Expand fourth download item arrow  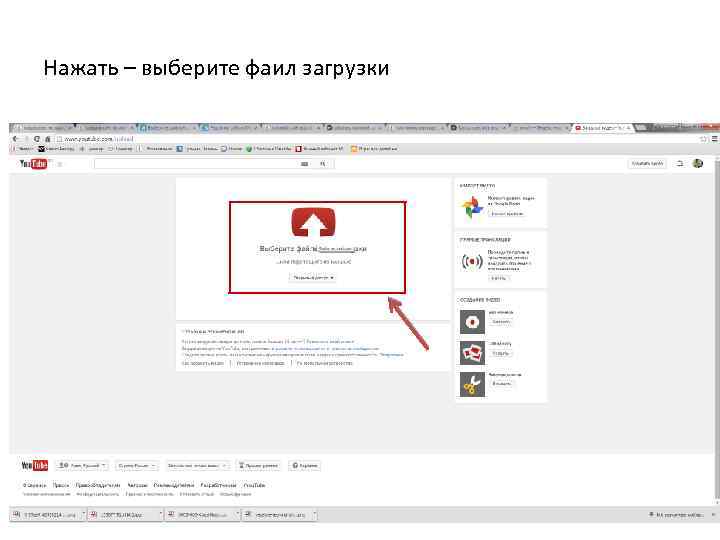click(x=315, y=515)
